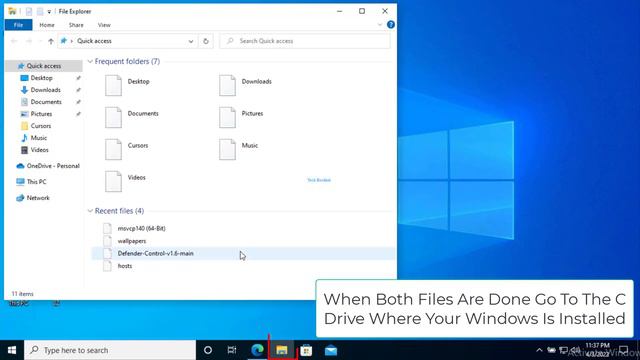This screenshot has width=640, height=360.
Task: Click the title bar Properties icon
Action: point(29,11)
